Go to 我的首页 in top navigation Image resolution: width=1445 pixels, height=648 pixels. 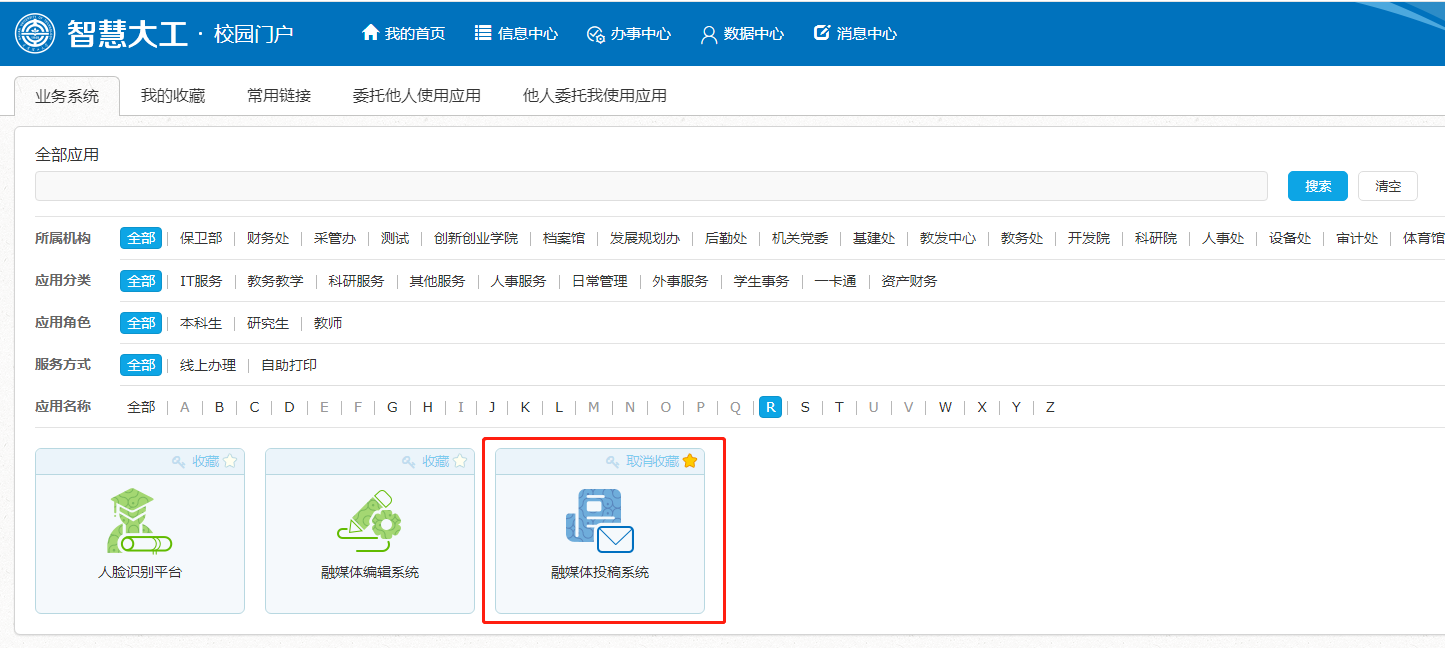[x=403, y=33]
